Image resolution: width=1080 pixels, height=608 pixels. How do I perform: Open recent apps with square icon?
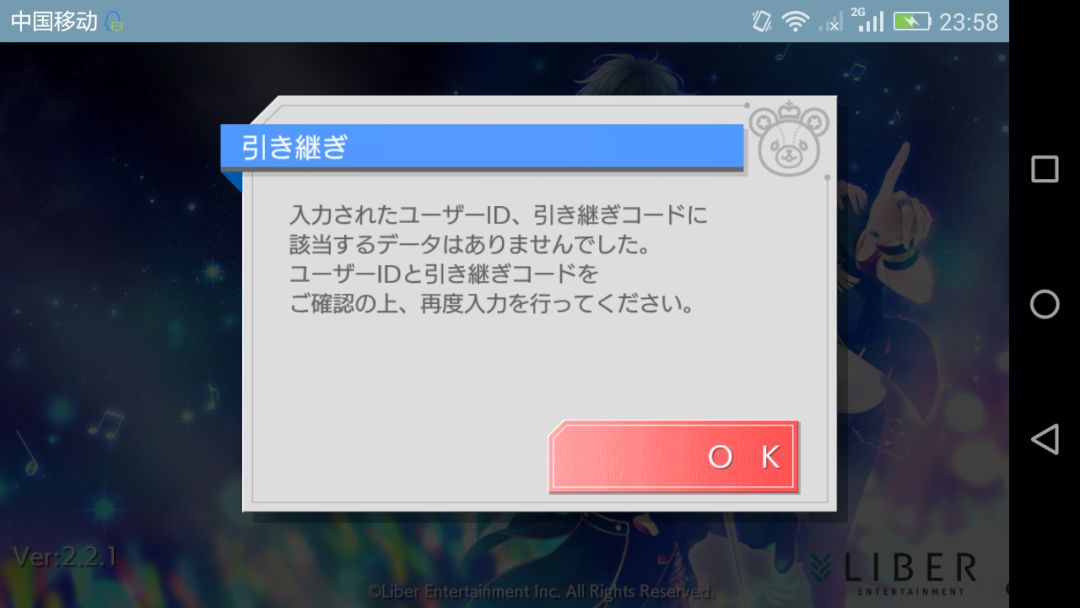coord(1044,169)
